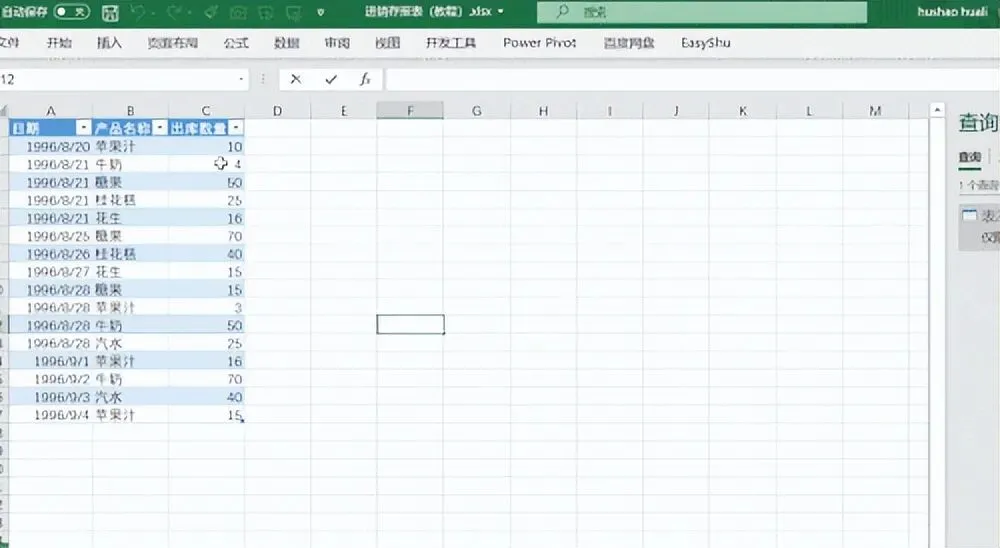Click the outlined active cell in column F

point(410,325)
